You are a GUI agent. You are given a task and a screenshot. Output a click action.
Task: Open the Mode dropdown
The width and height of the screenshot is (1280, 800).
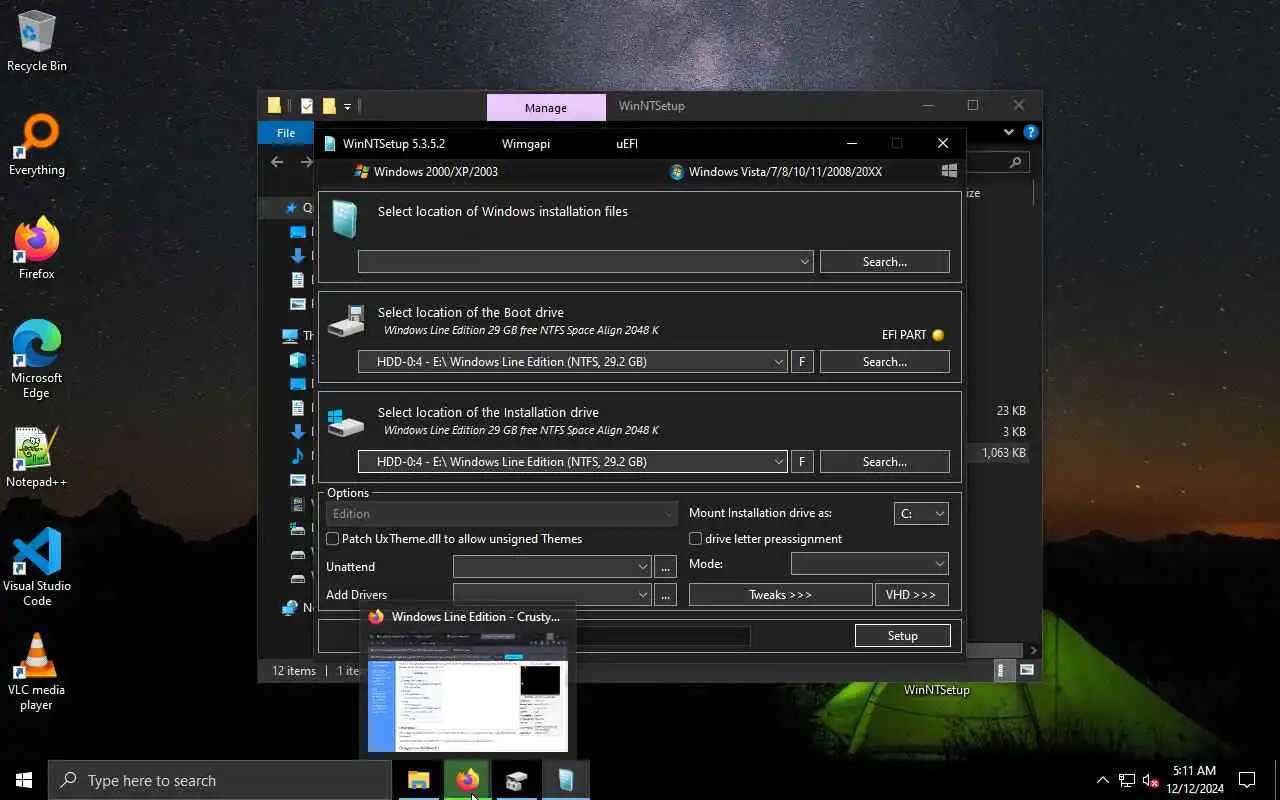point(869,564)
